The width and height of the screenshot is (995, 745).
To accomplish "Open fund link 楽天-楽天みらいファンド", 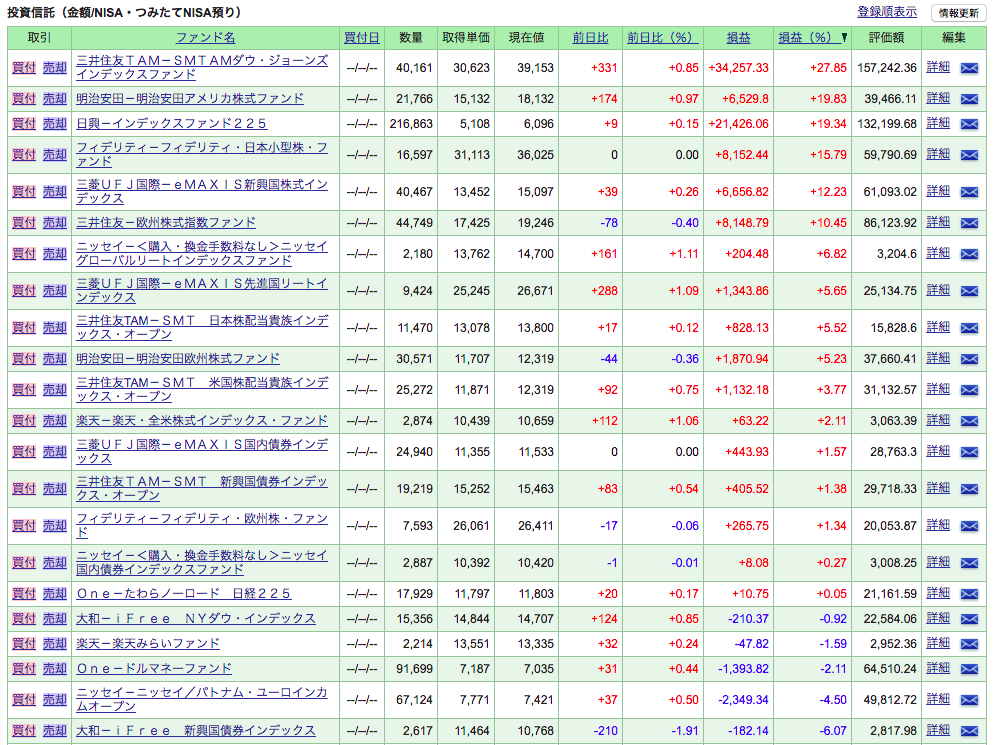I will click(x=148, y=643).
